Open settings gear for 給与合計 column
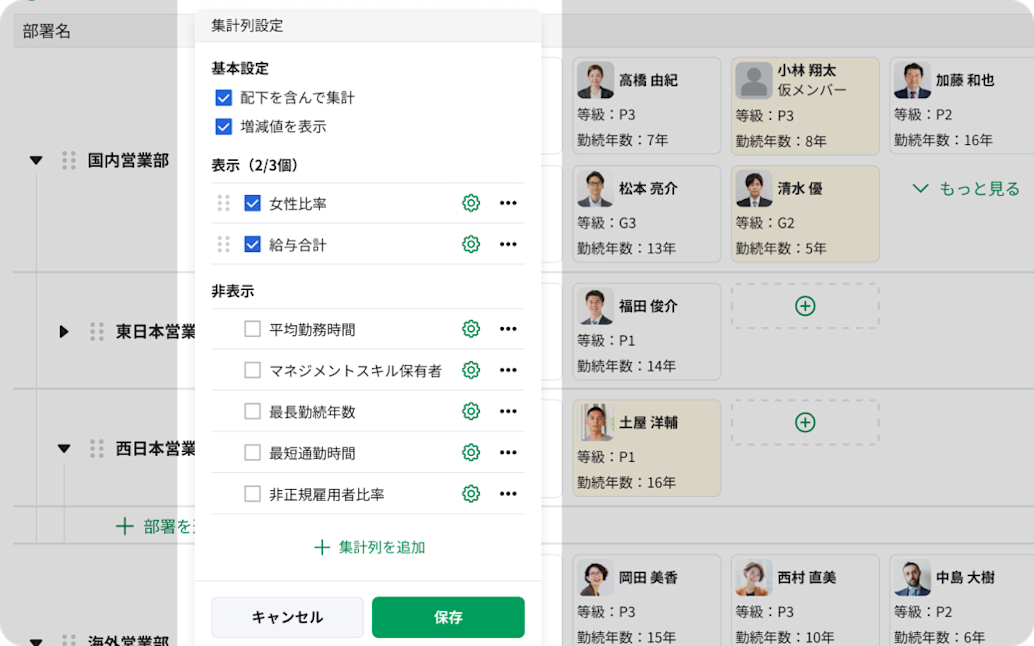1034x646 pixels. pos(470,244)
